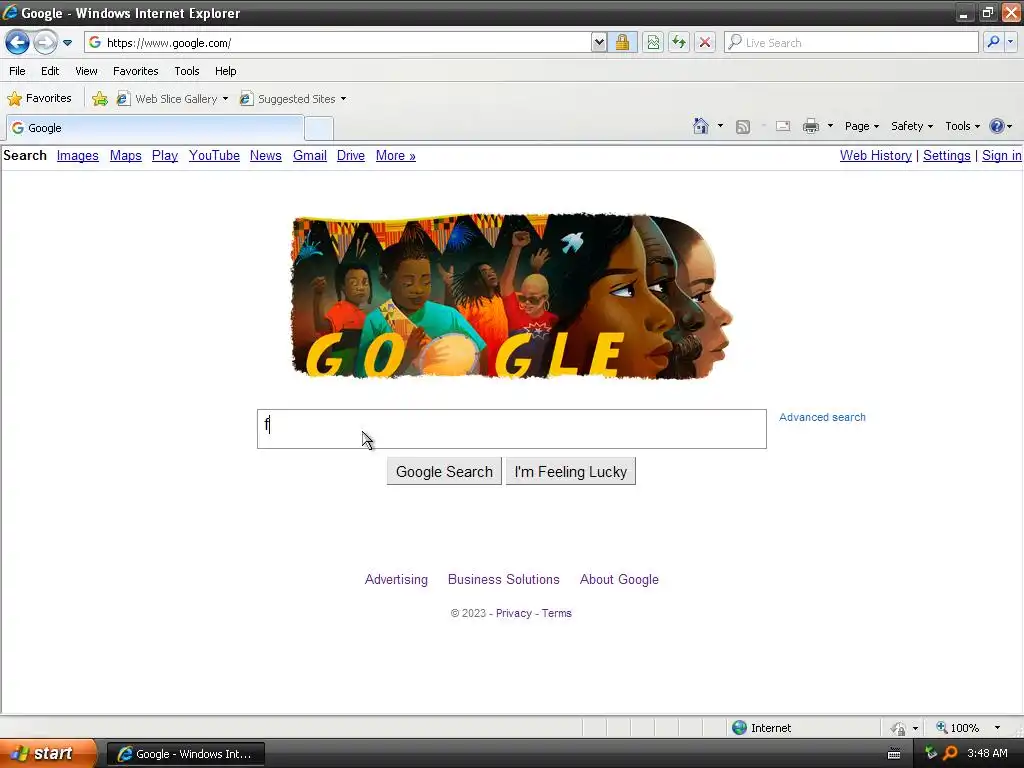The height and width of the screenshot is (768, 1024).
Task: Click the I'm Feeling Lucky button
Action: tap(571, 472)
